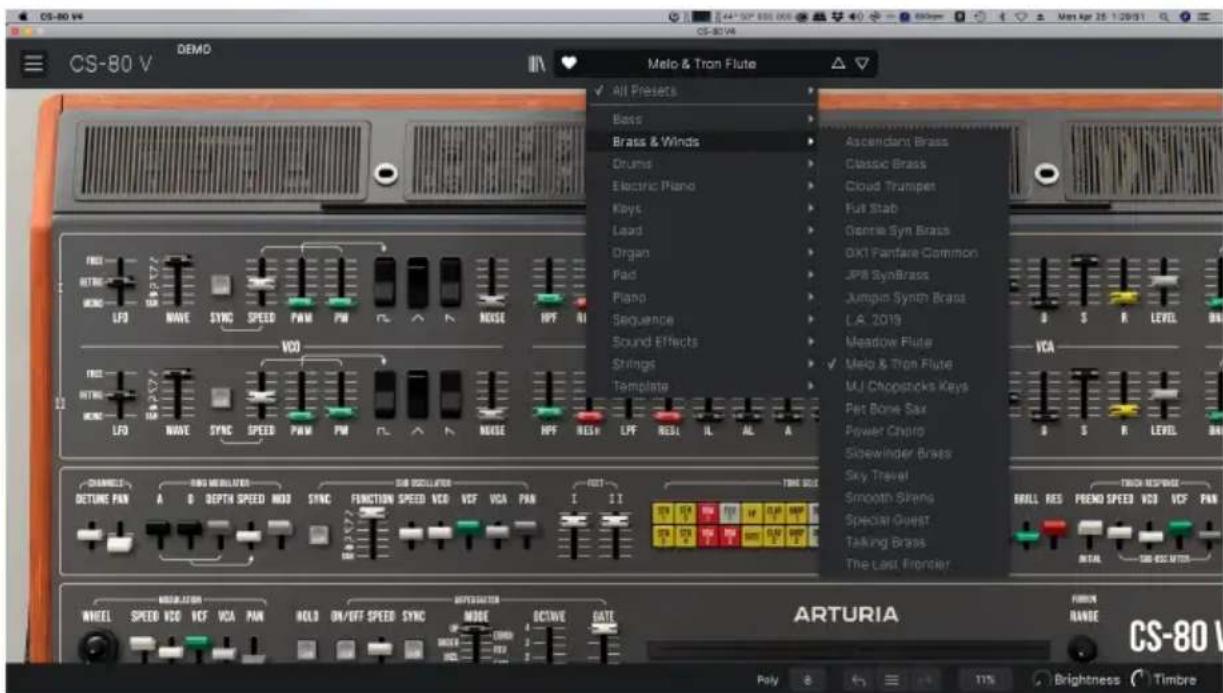Toggle lower row LFO SYNC button
Image resolution: width=1223 pixels, height=693 pixels.
(221, 398)
